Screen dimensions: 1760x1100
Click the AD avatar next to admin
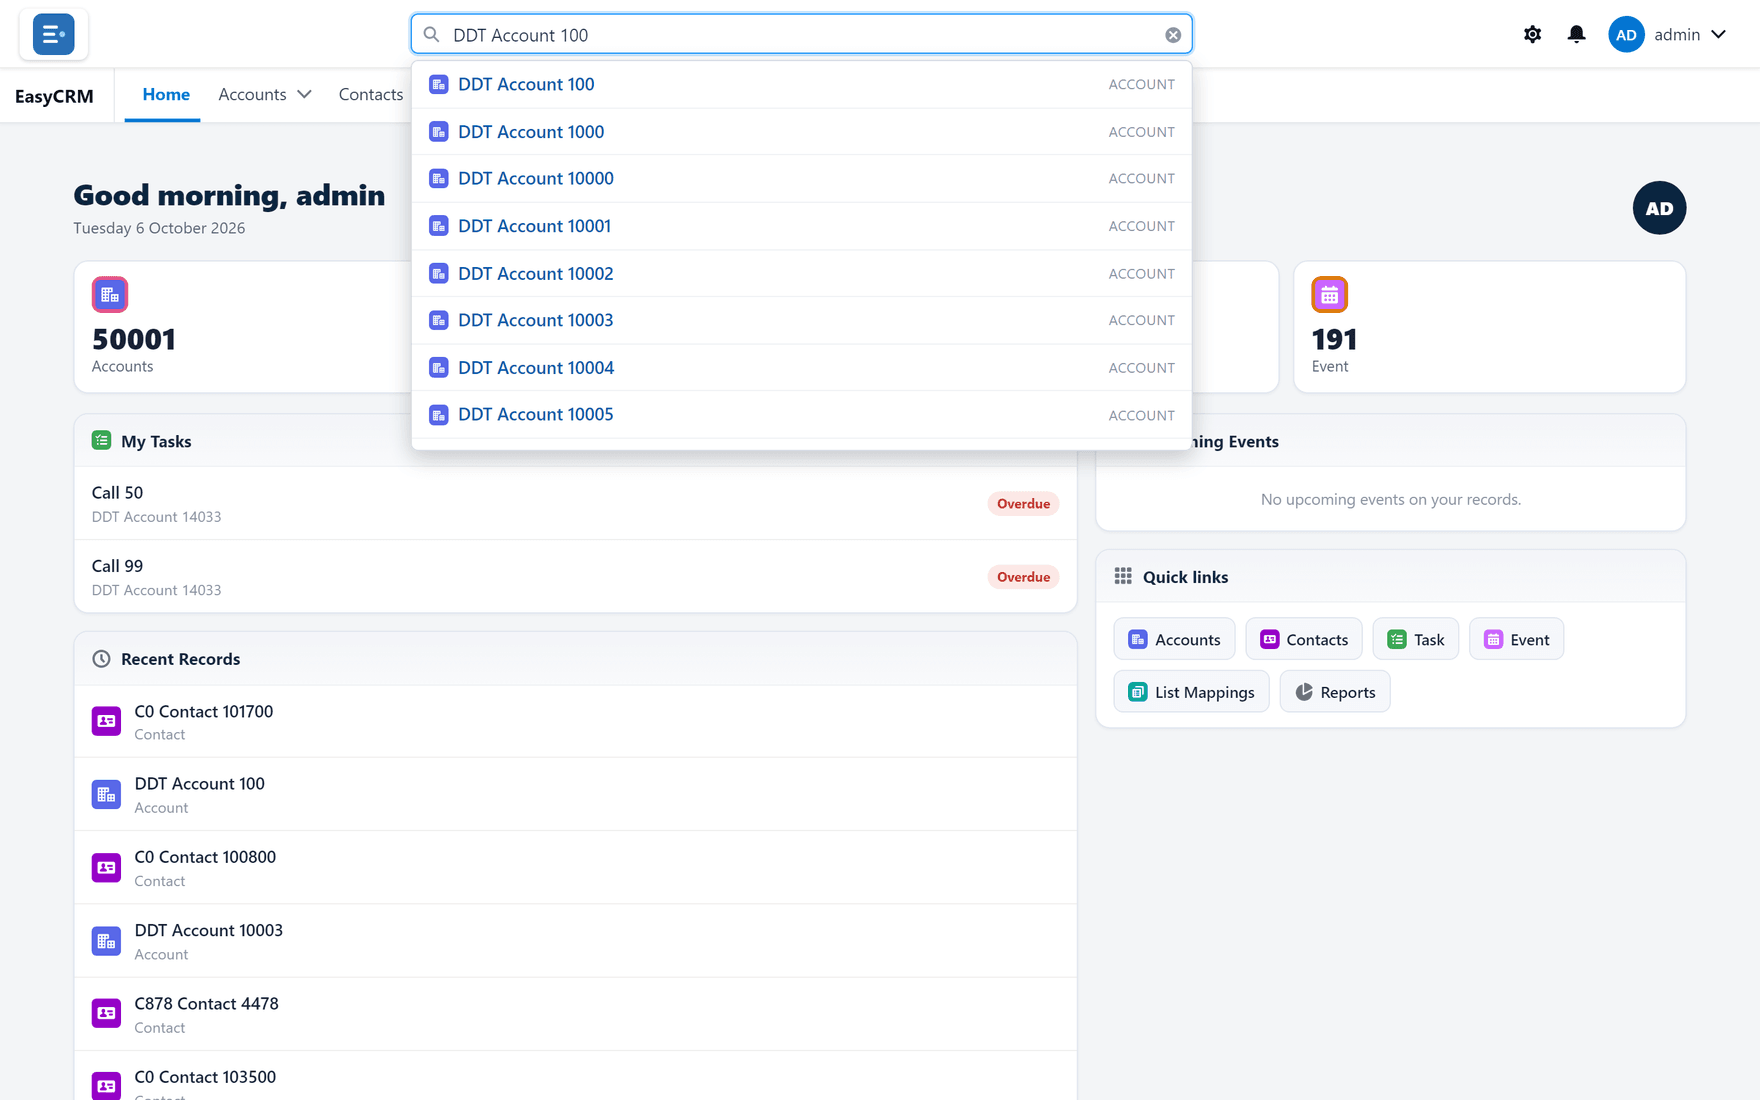[1626, 34]
